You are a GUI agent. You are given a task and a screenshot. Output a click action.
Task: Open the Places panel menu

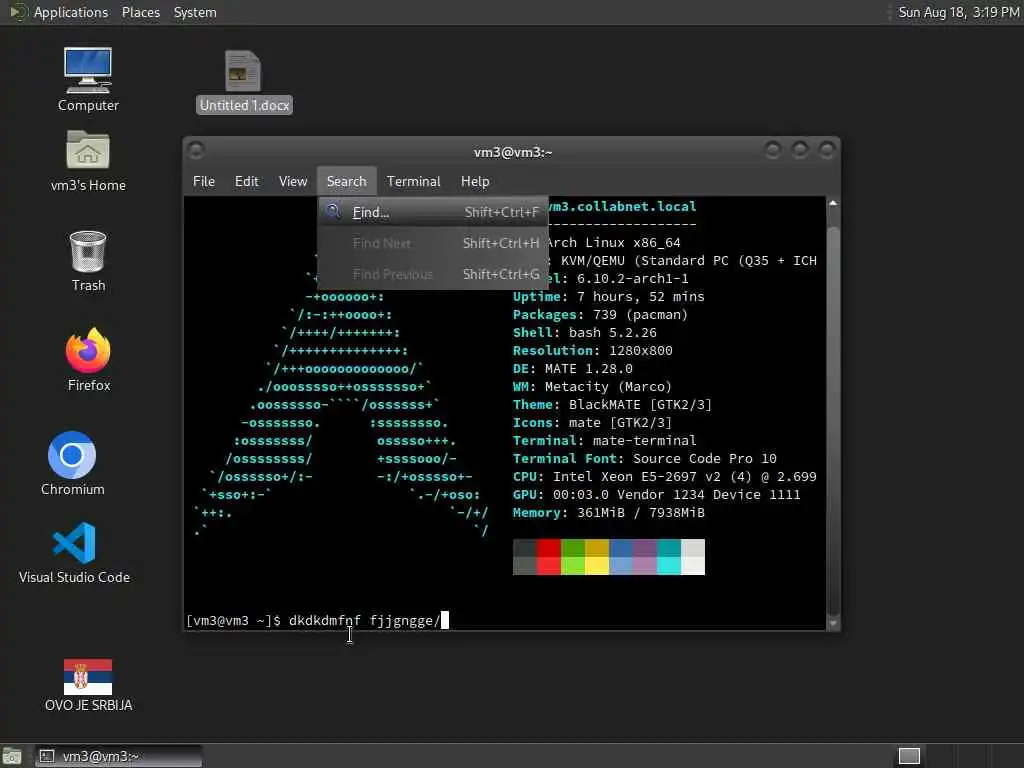[x=140, y=12]
